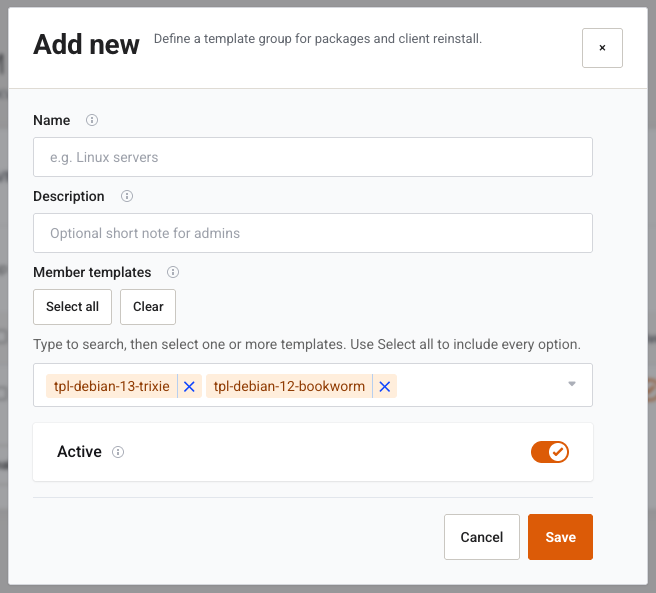This screenshot has height=593, width=656.
Task: Click the tpl-debian-13-trixie tag label
Action: [112, 386]
